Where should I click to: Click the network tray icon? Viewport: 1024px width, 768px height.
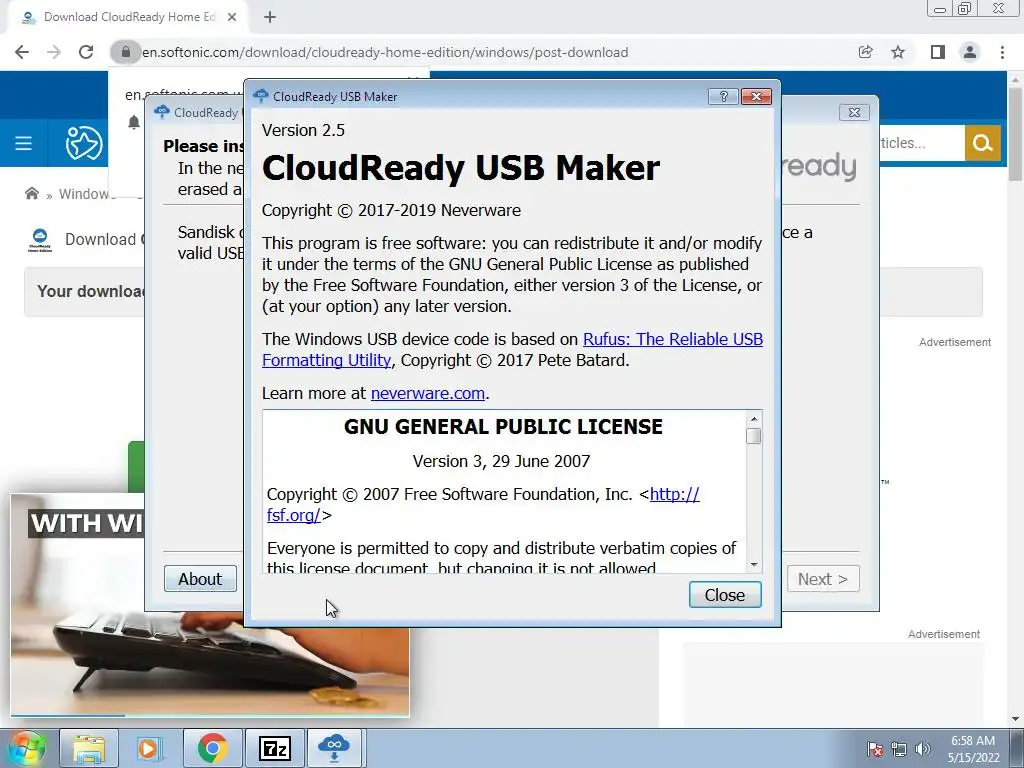coord(899,749)
